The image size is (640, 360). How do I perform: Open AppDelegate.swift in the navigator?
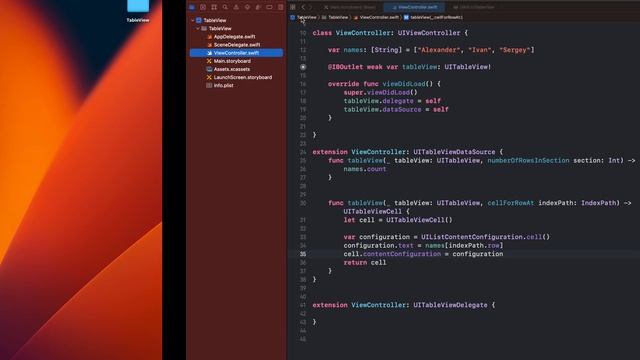234,37
